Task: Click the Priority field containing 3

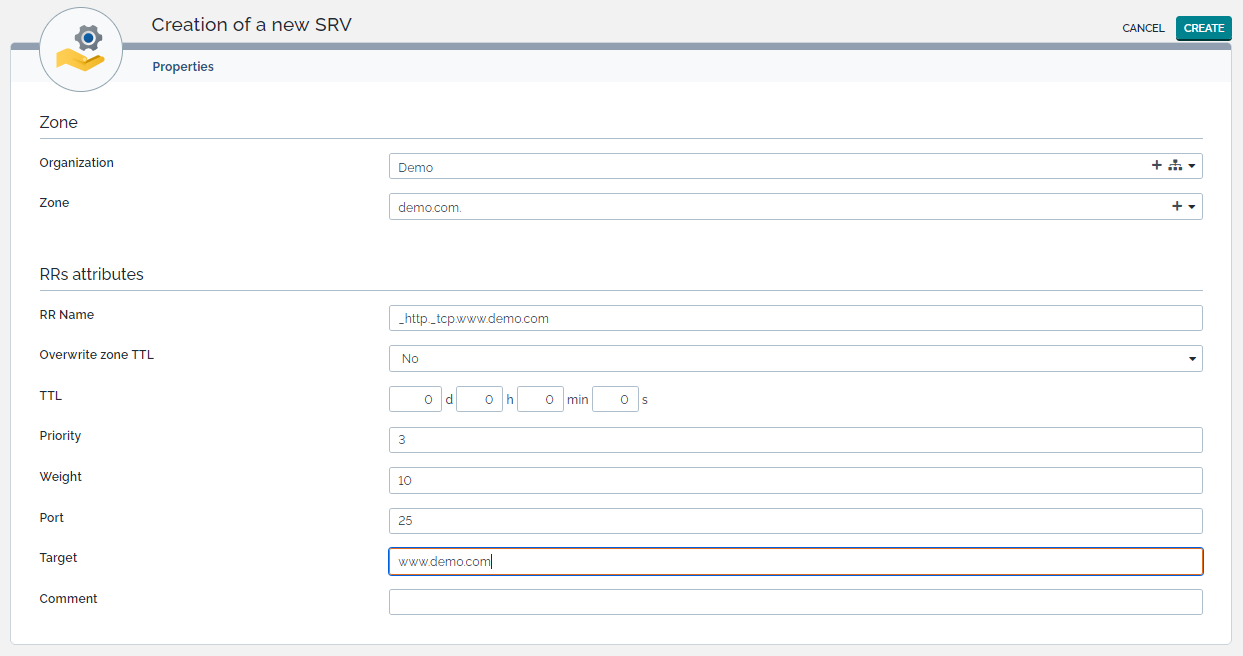Action: click(x=795, y=440)
